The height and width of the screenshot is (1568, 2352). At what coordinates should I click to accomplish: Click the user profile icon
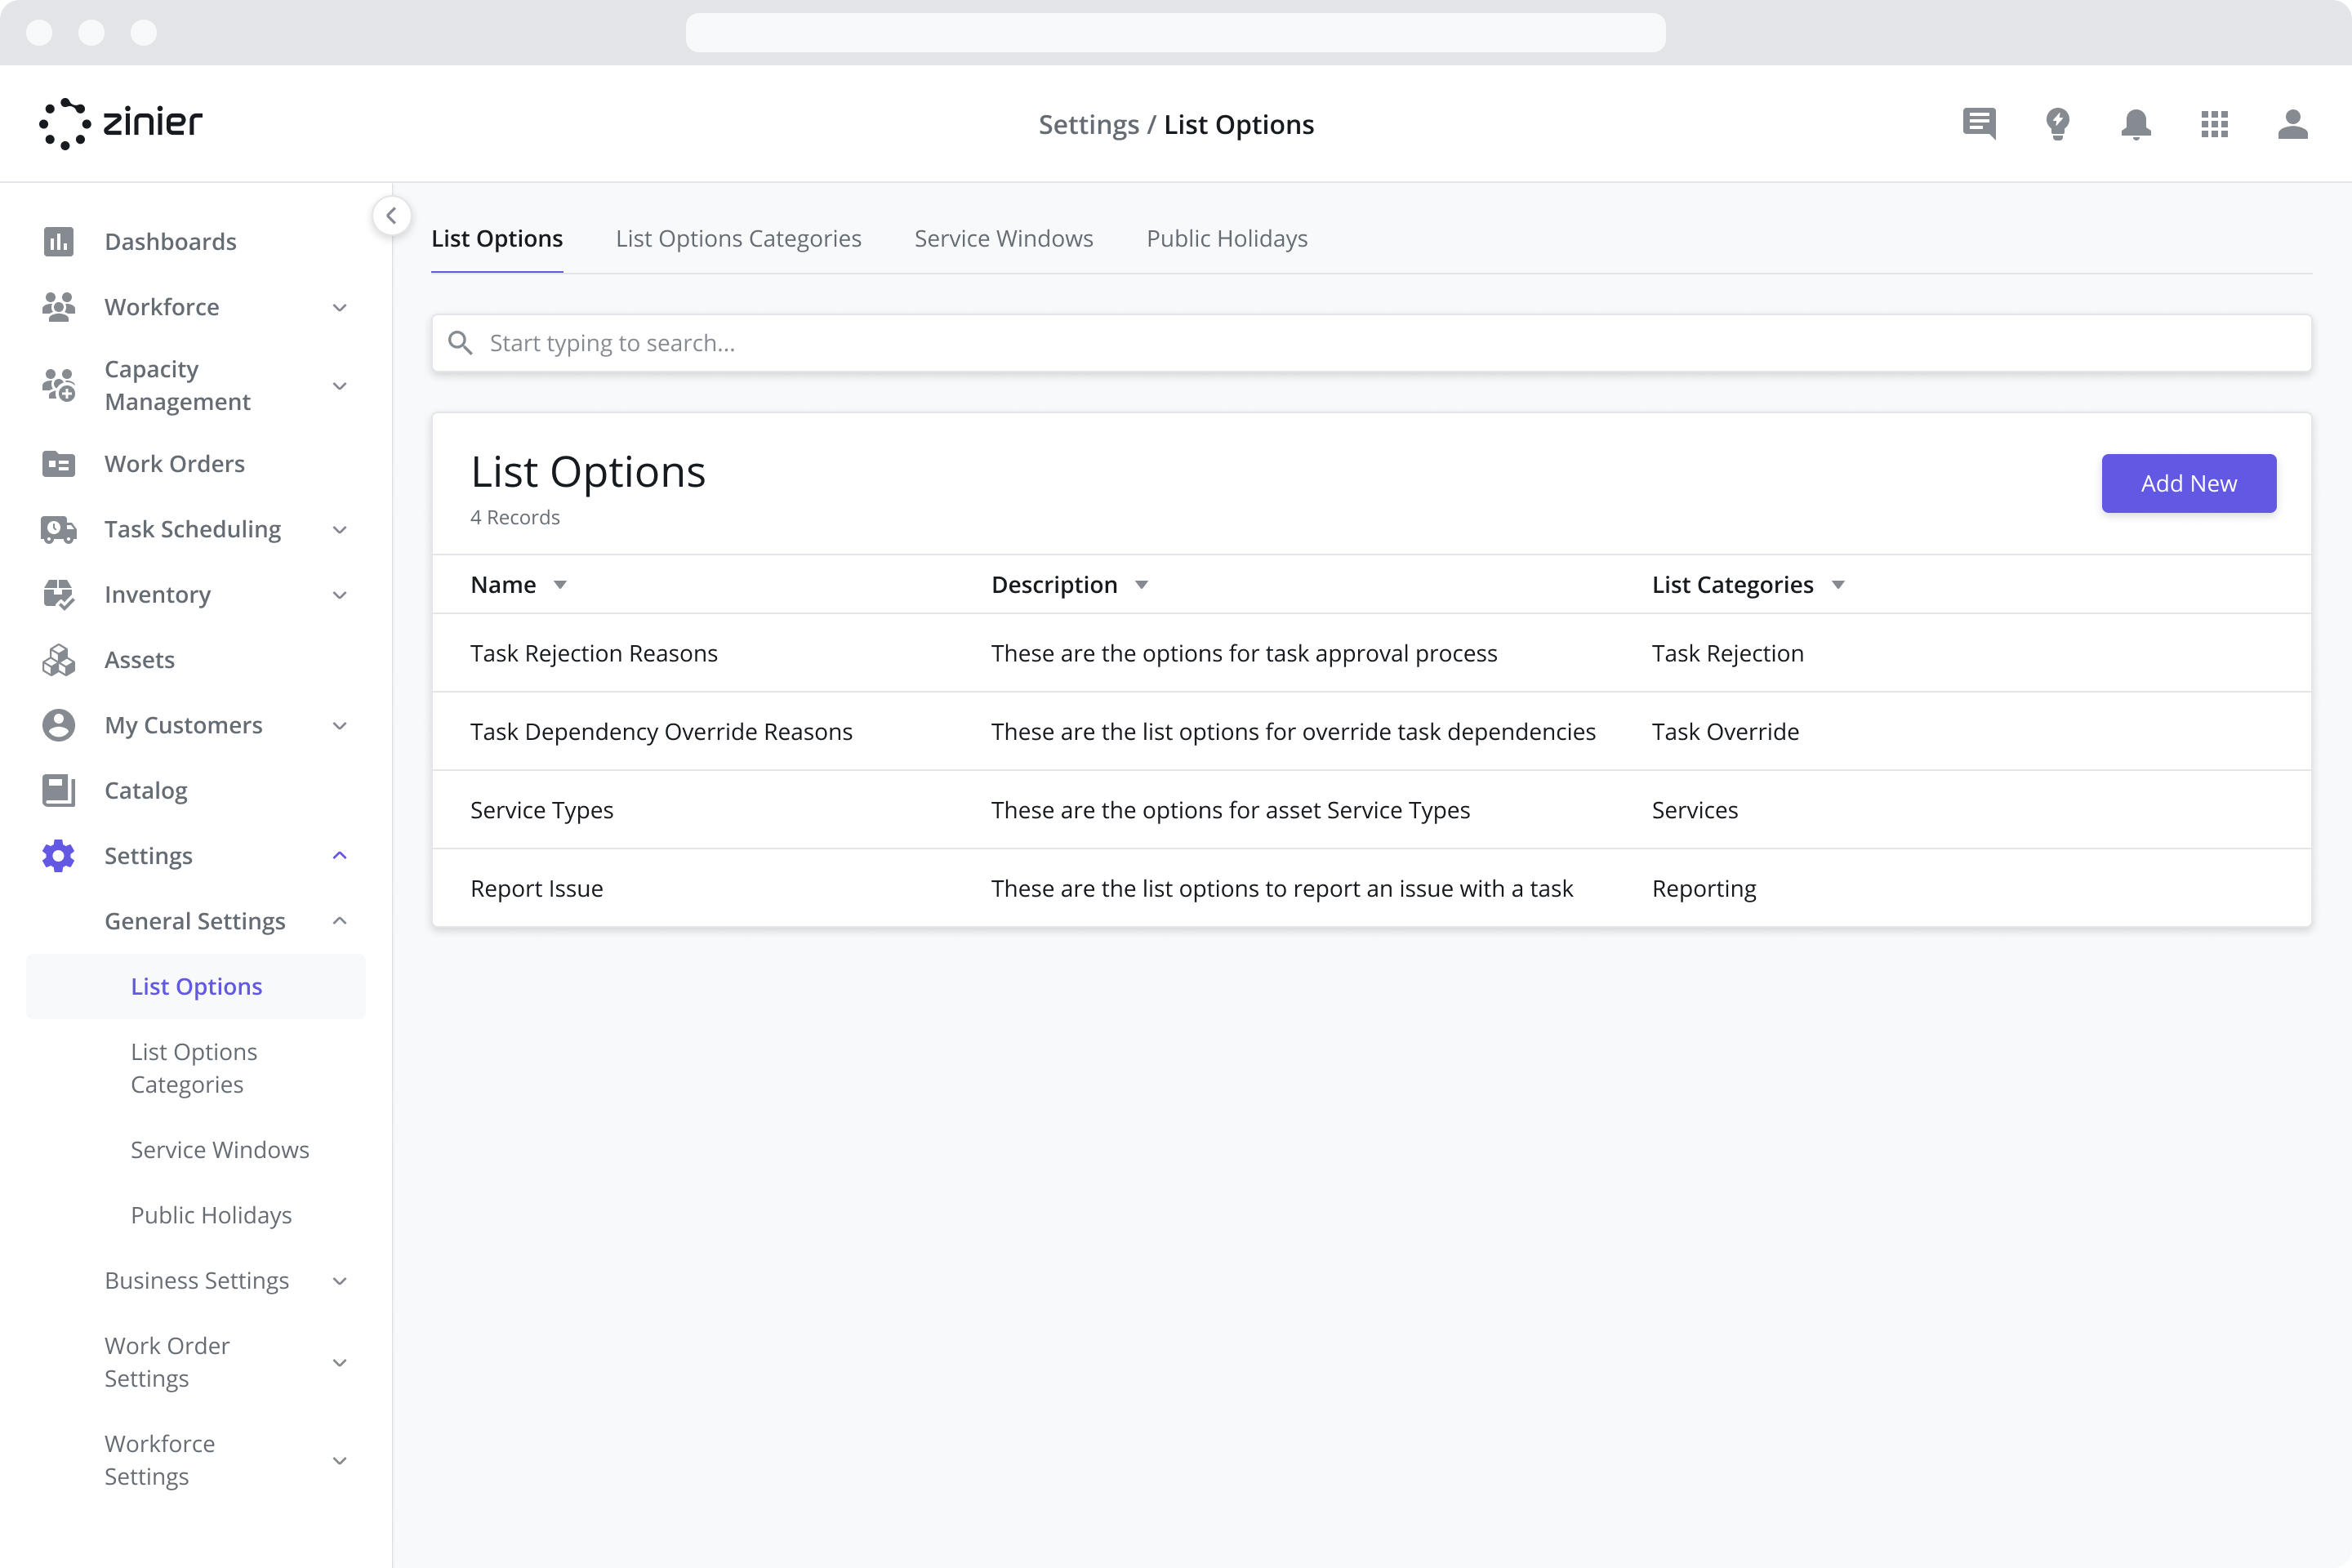pos(2294,124)
